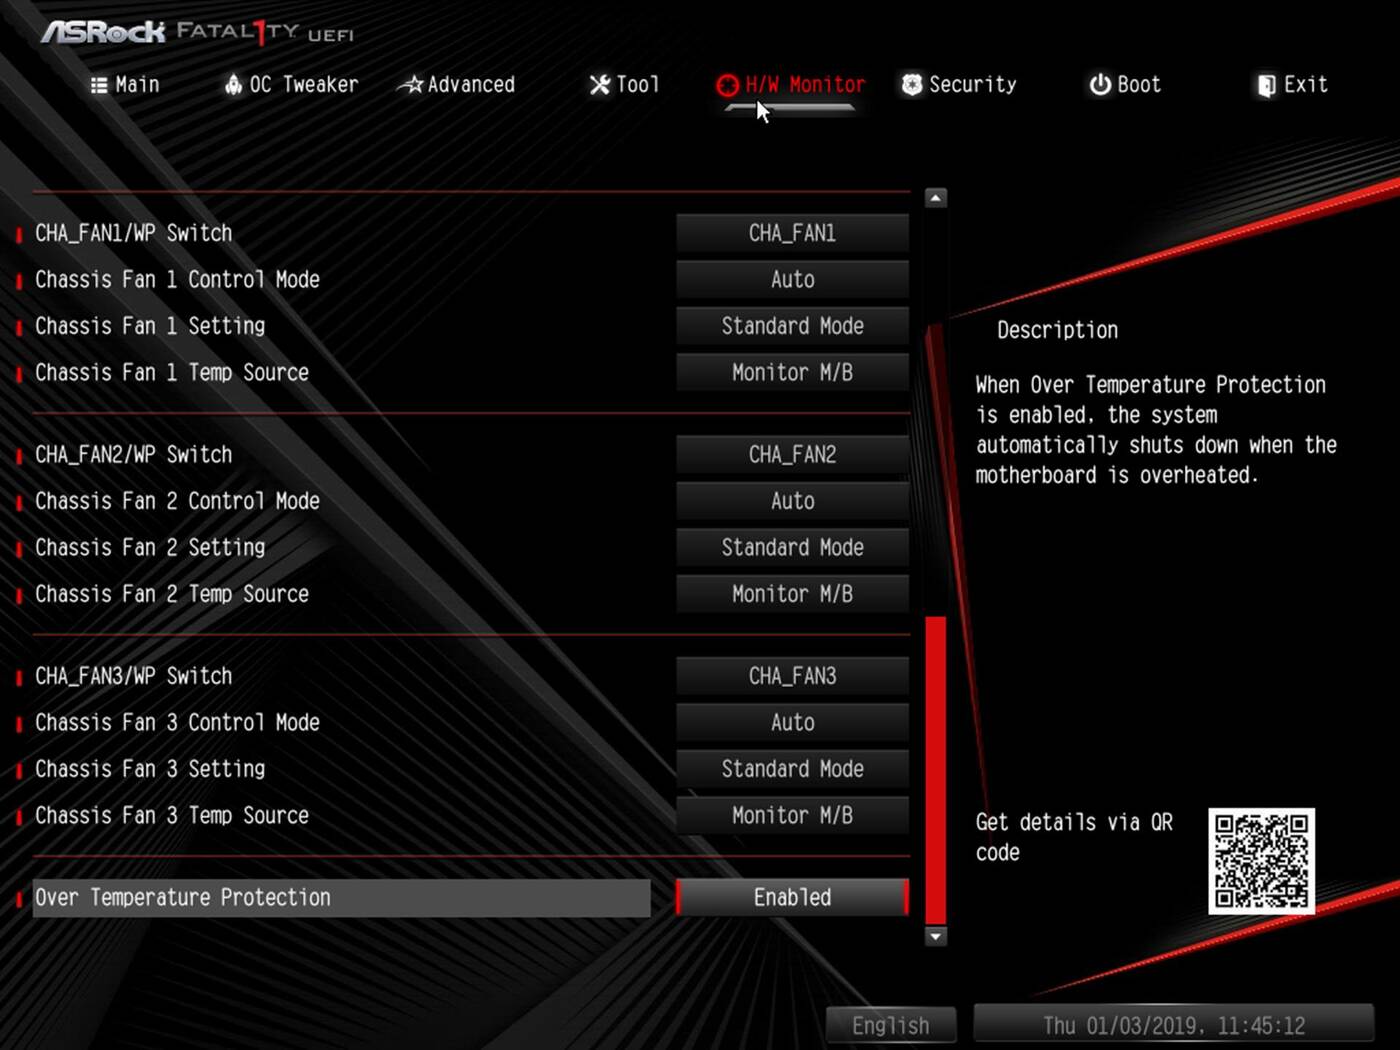Select the H/W Monitor target icon
Image resolution: width=1400 pixels, height=1050 pixels.
click(x=727, y=85)
